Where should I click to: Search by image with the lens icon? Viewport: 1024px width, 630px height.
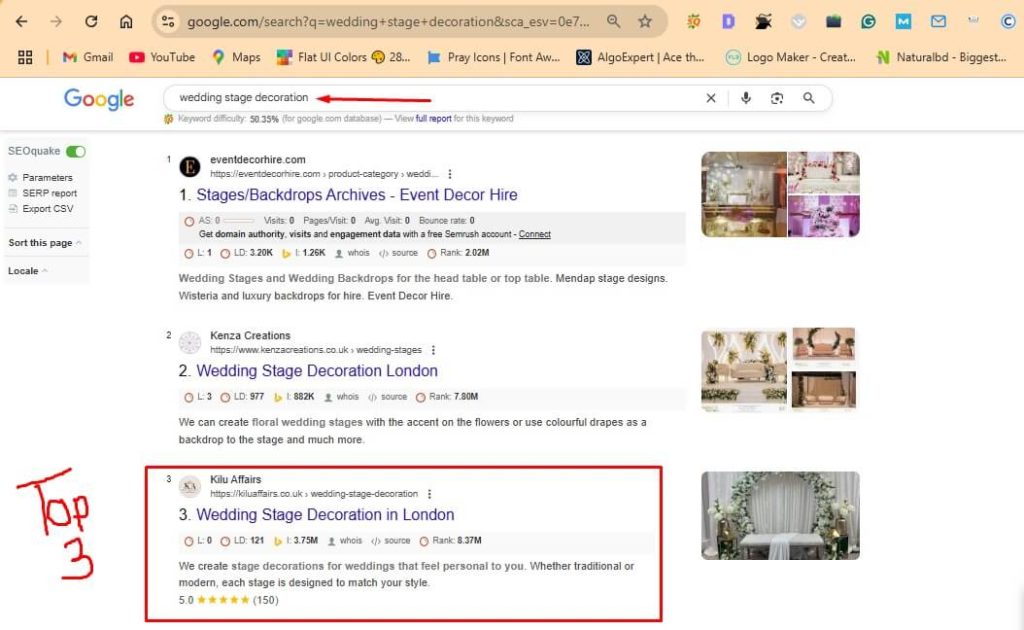pos(776,98)
